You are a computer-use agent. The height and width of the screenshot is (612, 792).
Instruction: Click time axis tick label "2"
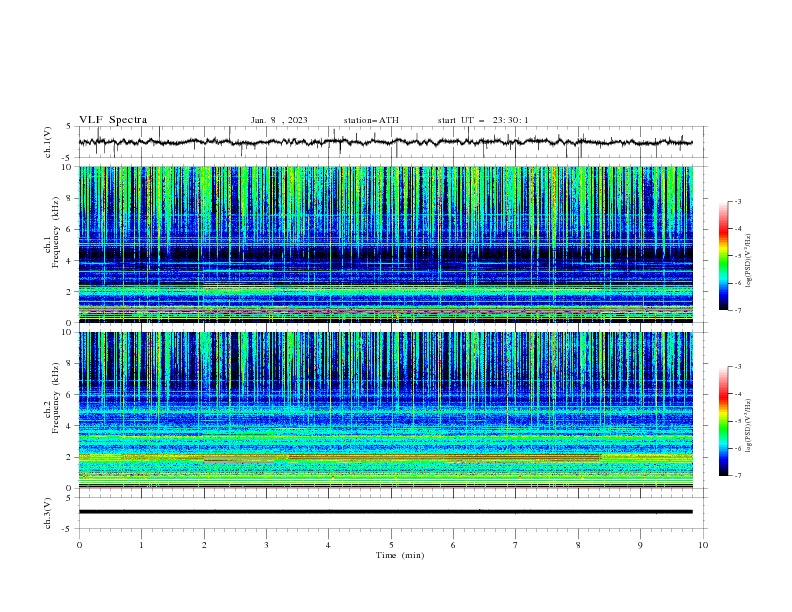tap(204, 545)
